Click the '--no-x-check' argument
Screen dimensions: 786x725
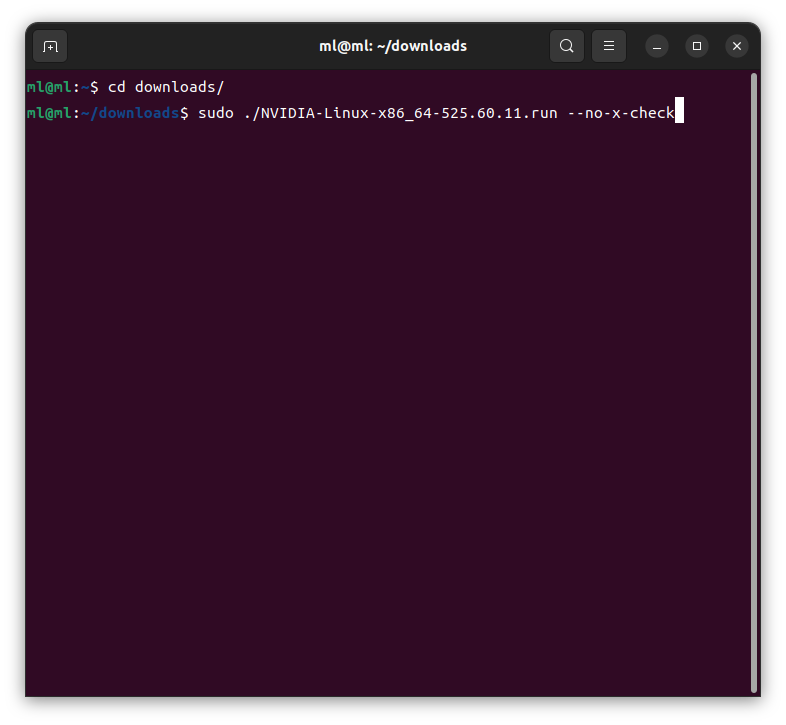[x=621, y=113]
